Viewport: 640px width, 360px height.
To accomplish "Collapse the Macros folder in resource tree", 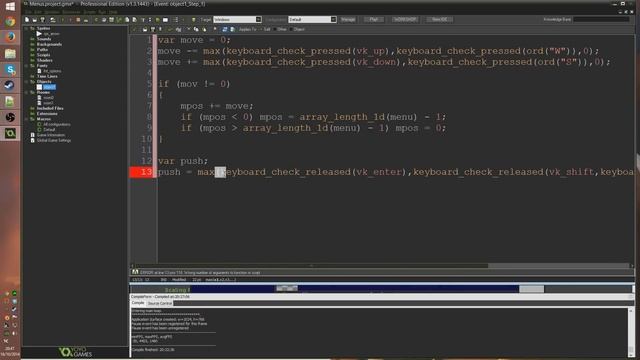I will (x=27, y=119).
